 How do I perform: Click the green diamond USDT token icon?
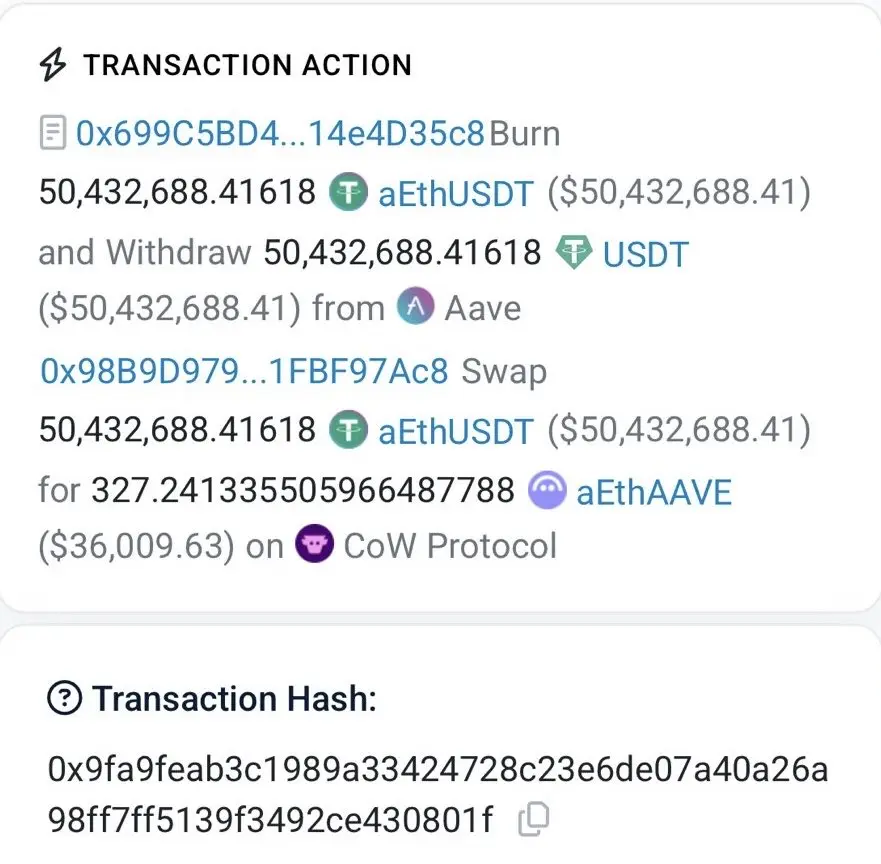point(573,252)
